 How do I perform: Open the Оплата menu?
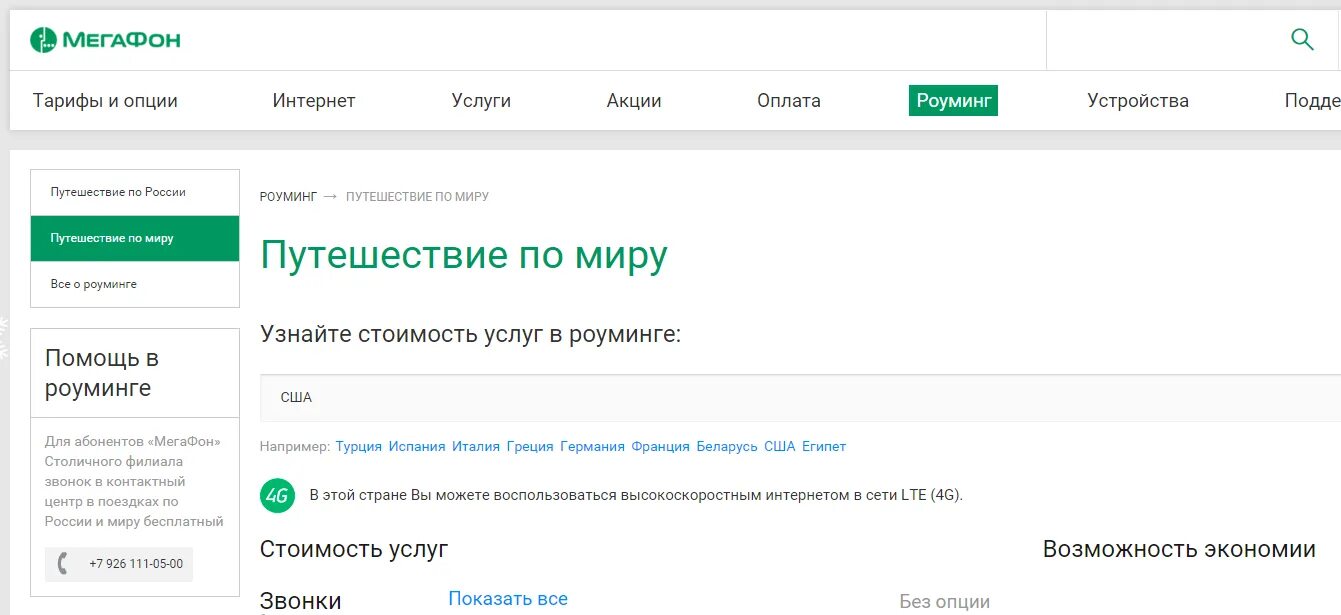(789, 101)
